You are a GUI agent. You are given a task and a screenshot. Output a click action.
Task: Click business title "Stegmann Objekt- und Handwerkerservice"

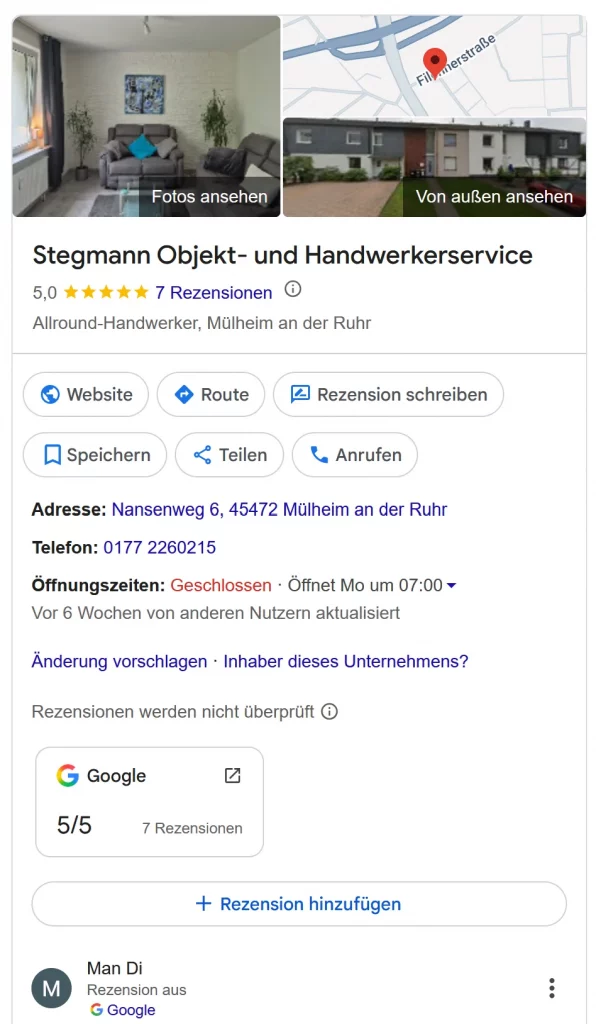tap(283, 255)
